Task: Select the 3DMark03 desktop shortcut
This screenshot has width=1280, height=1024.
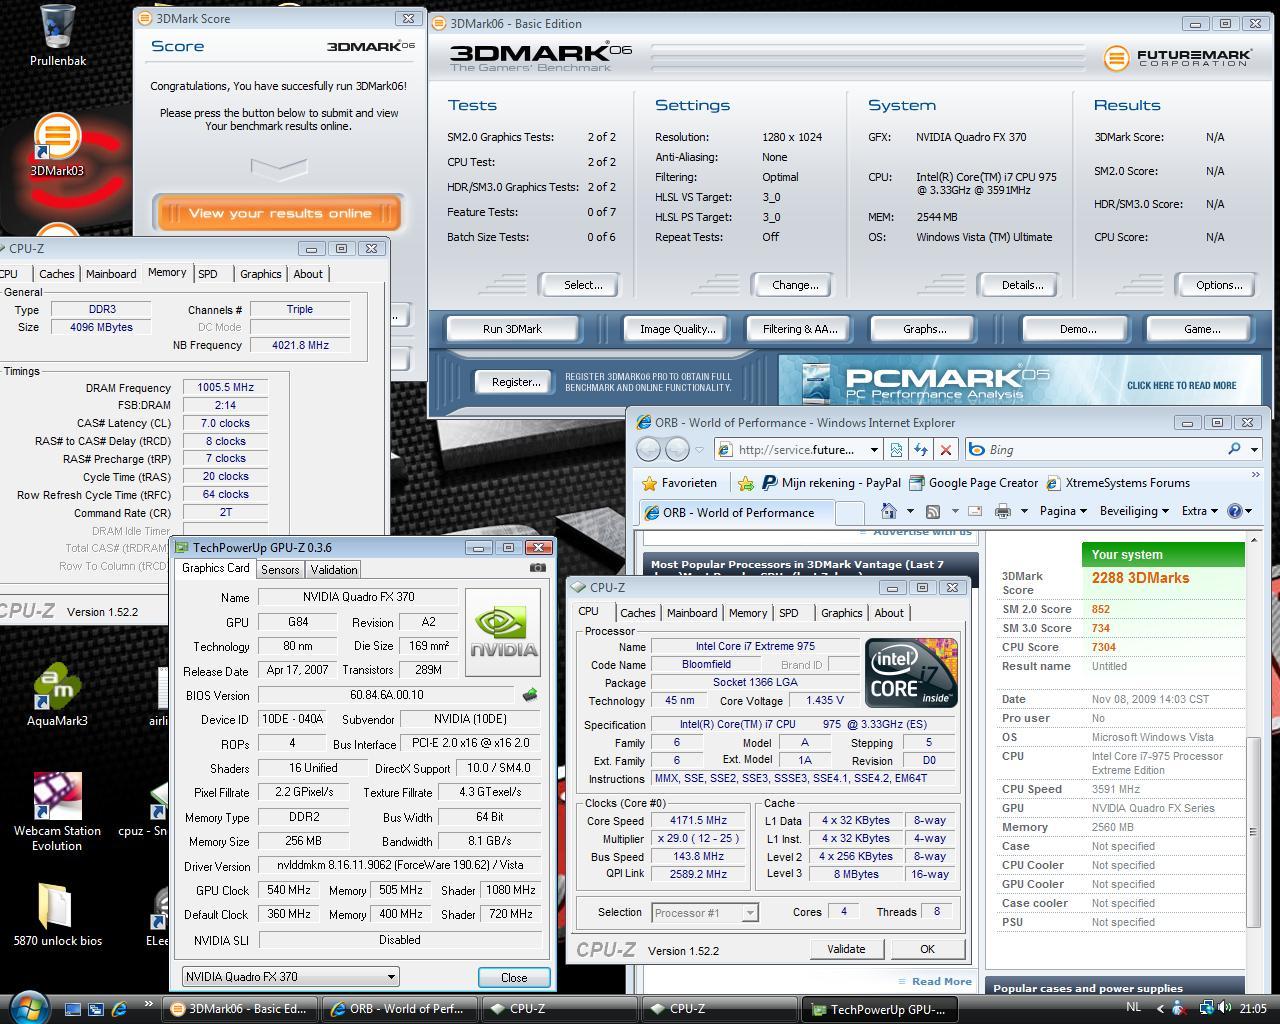Action: point(57,147)
